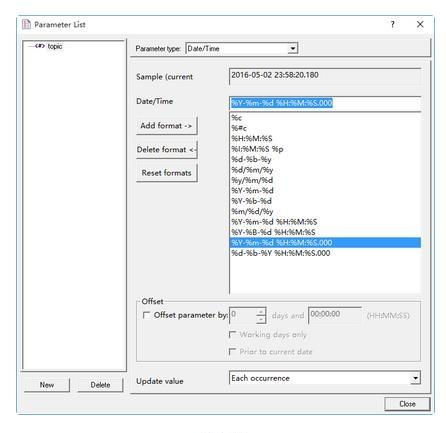Image resolution: width=446 pixels, height=433 pixels.
Task: Click the Parameter List document icon
Action: tap(26, 24)
